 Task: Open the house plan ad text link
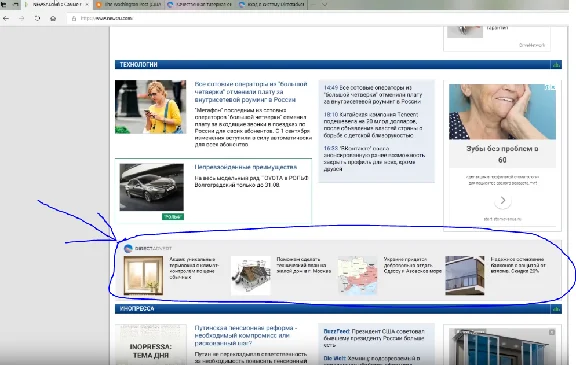pyautogui.click(x=304, y=265)
